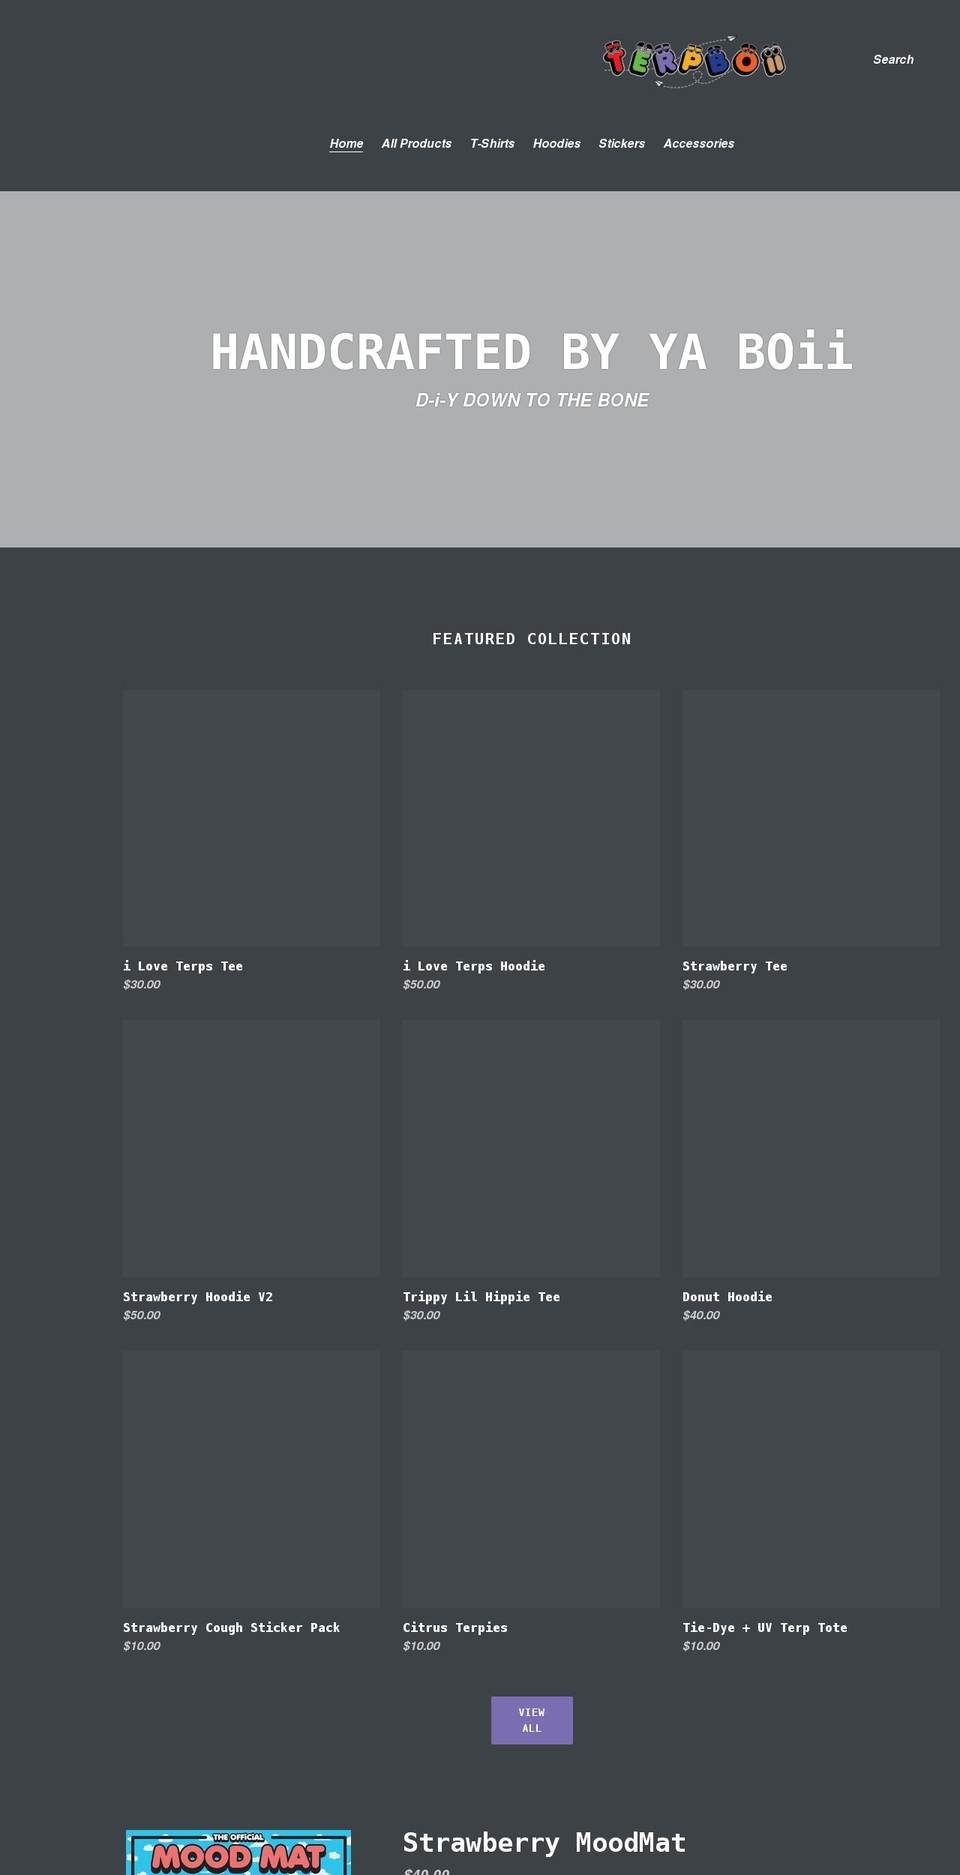Open Donut Hoodie product image
Viewport: 960px width, 1875px height.
(811, 1148)
